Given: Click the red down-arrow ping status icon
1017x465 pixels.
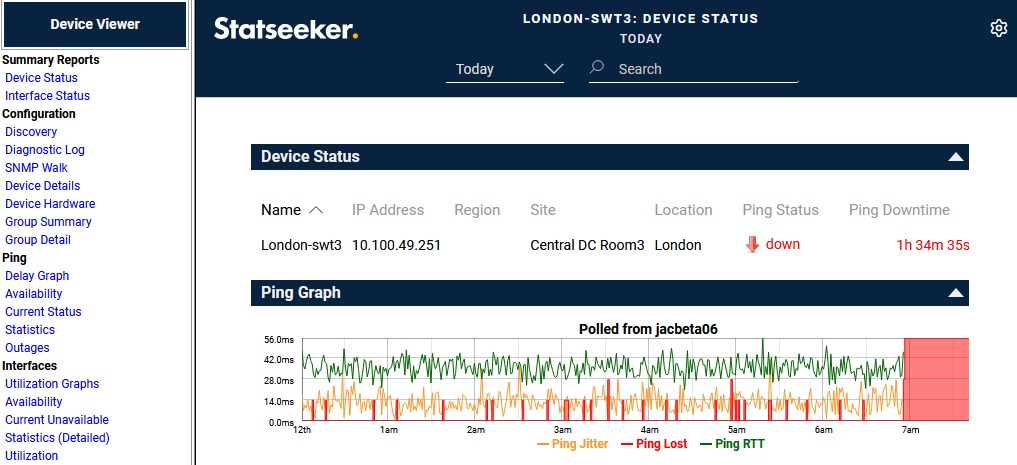Looking at the screenshot, I should tap(753, 245).
